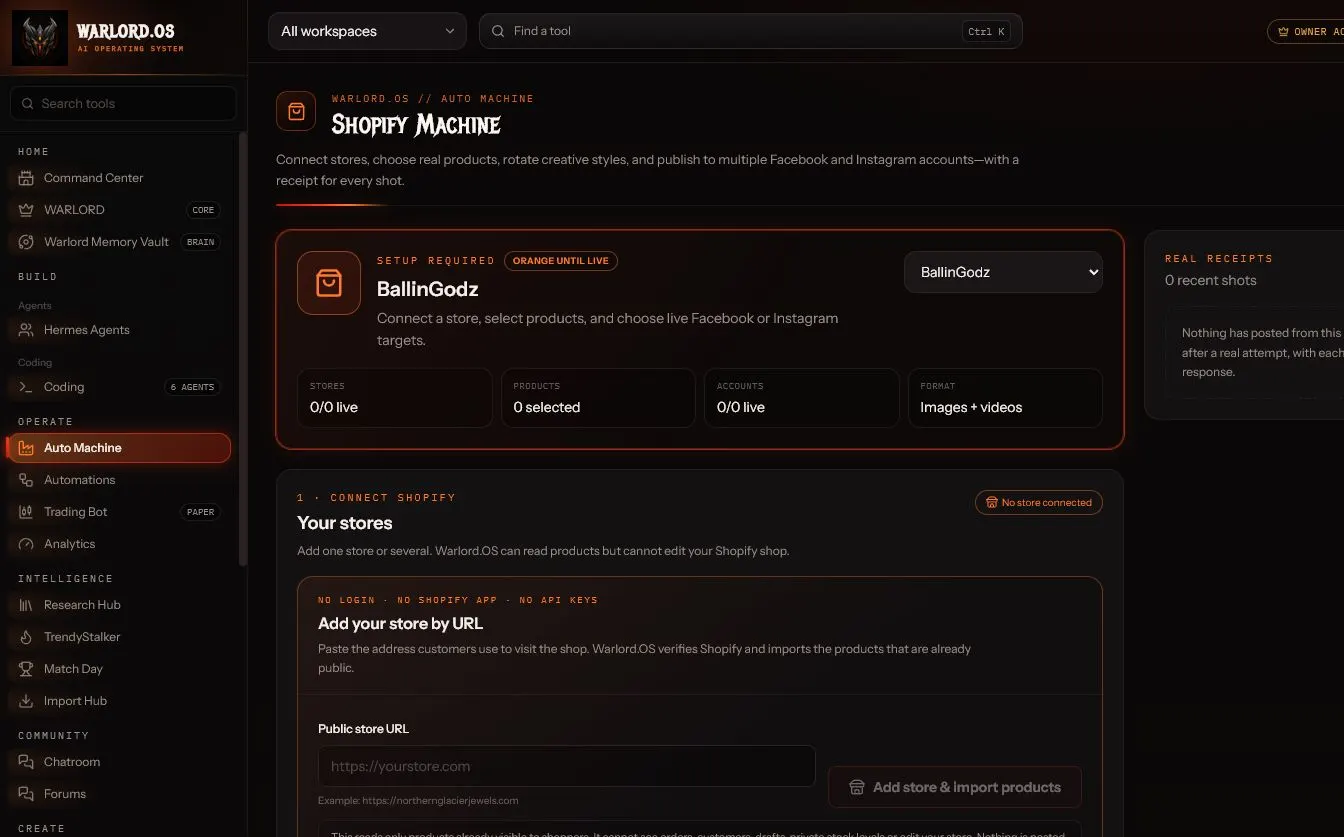Click the store icon in No store connected badge

point(992,503)
